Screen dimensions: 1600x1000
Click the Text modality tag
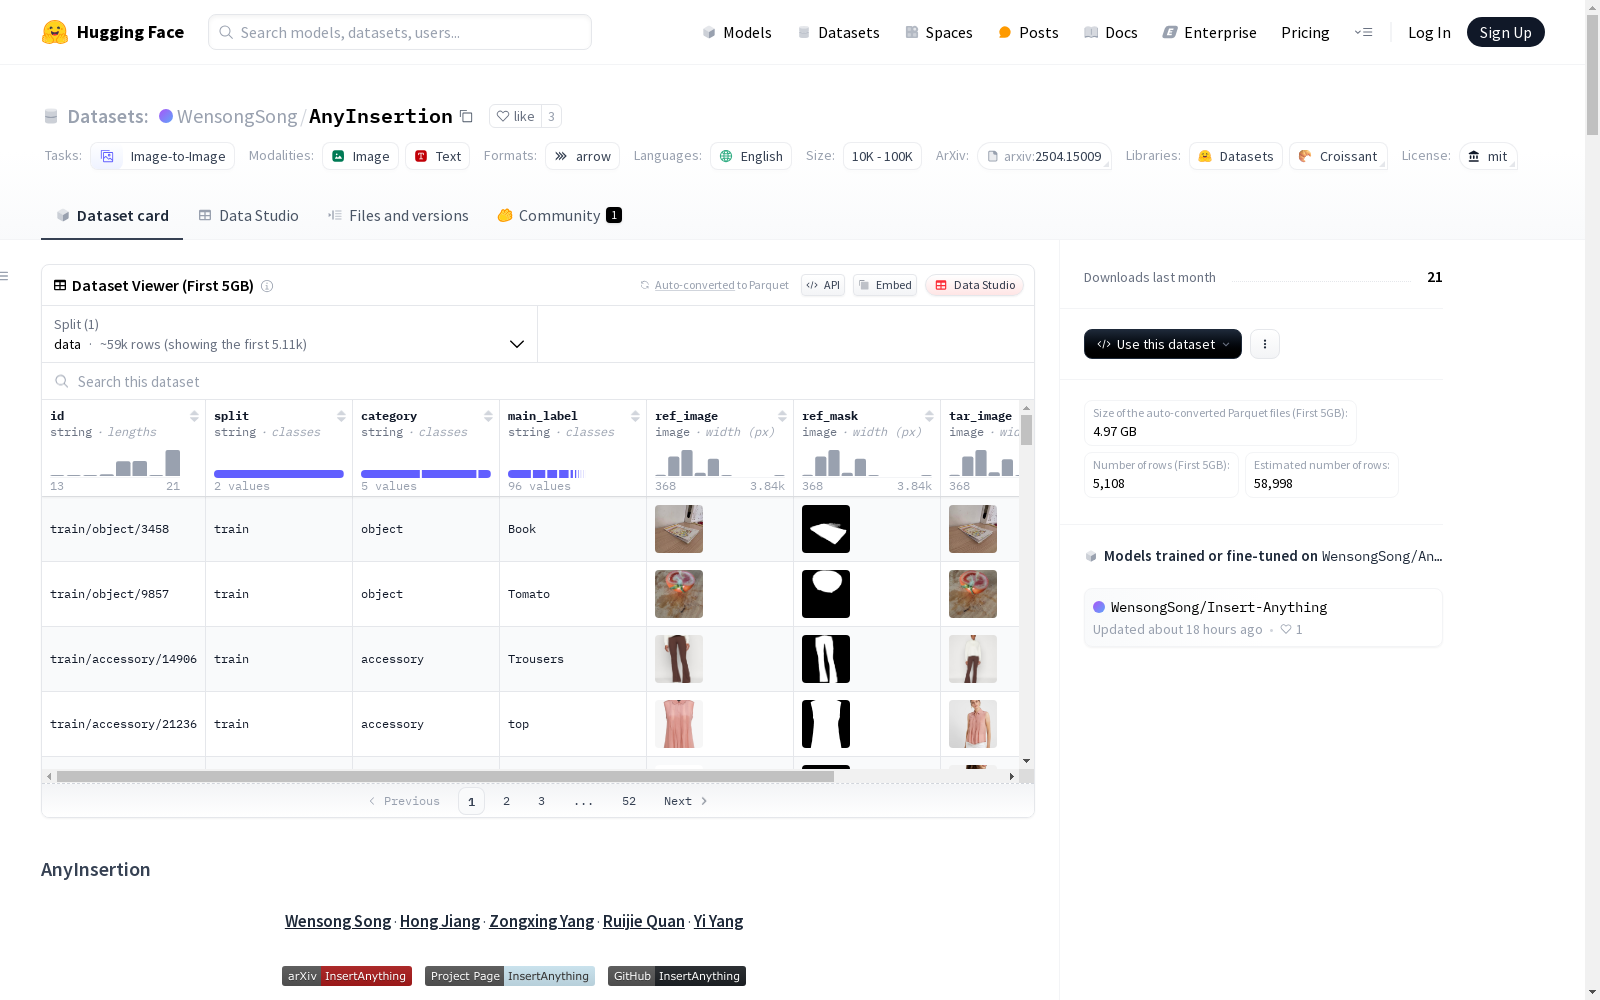[x=437, y=156]
